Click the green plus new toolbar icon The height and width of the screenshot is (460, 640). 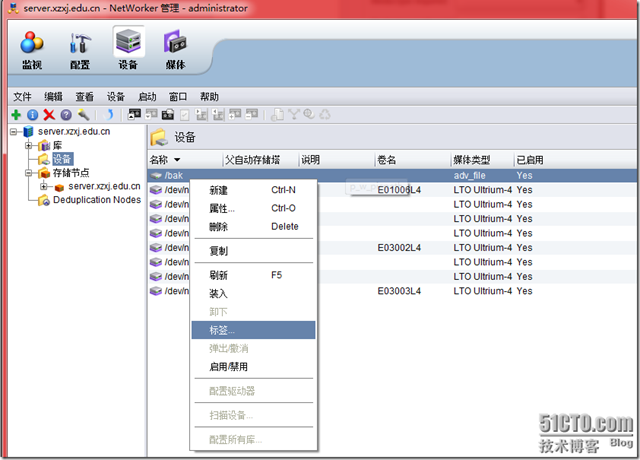pyautogui.click(x=16, y=115)
